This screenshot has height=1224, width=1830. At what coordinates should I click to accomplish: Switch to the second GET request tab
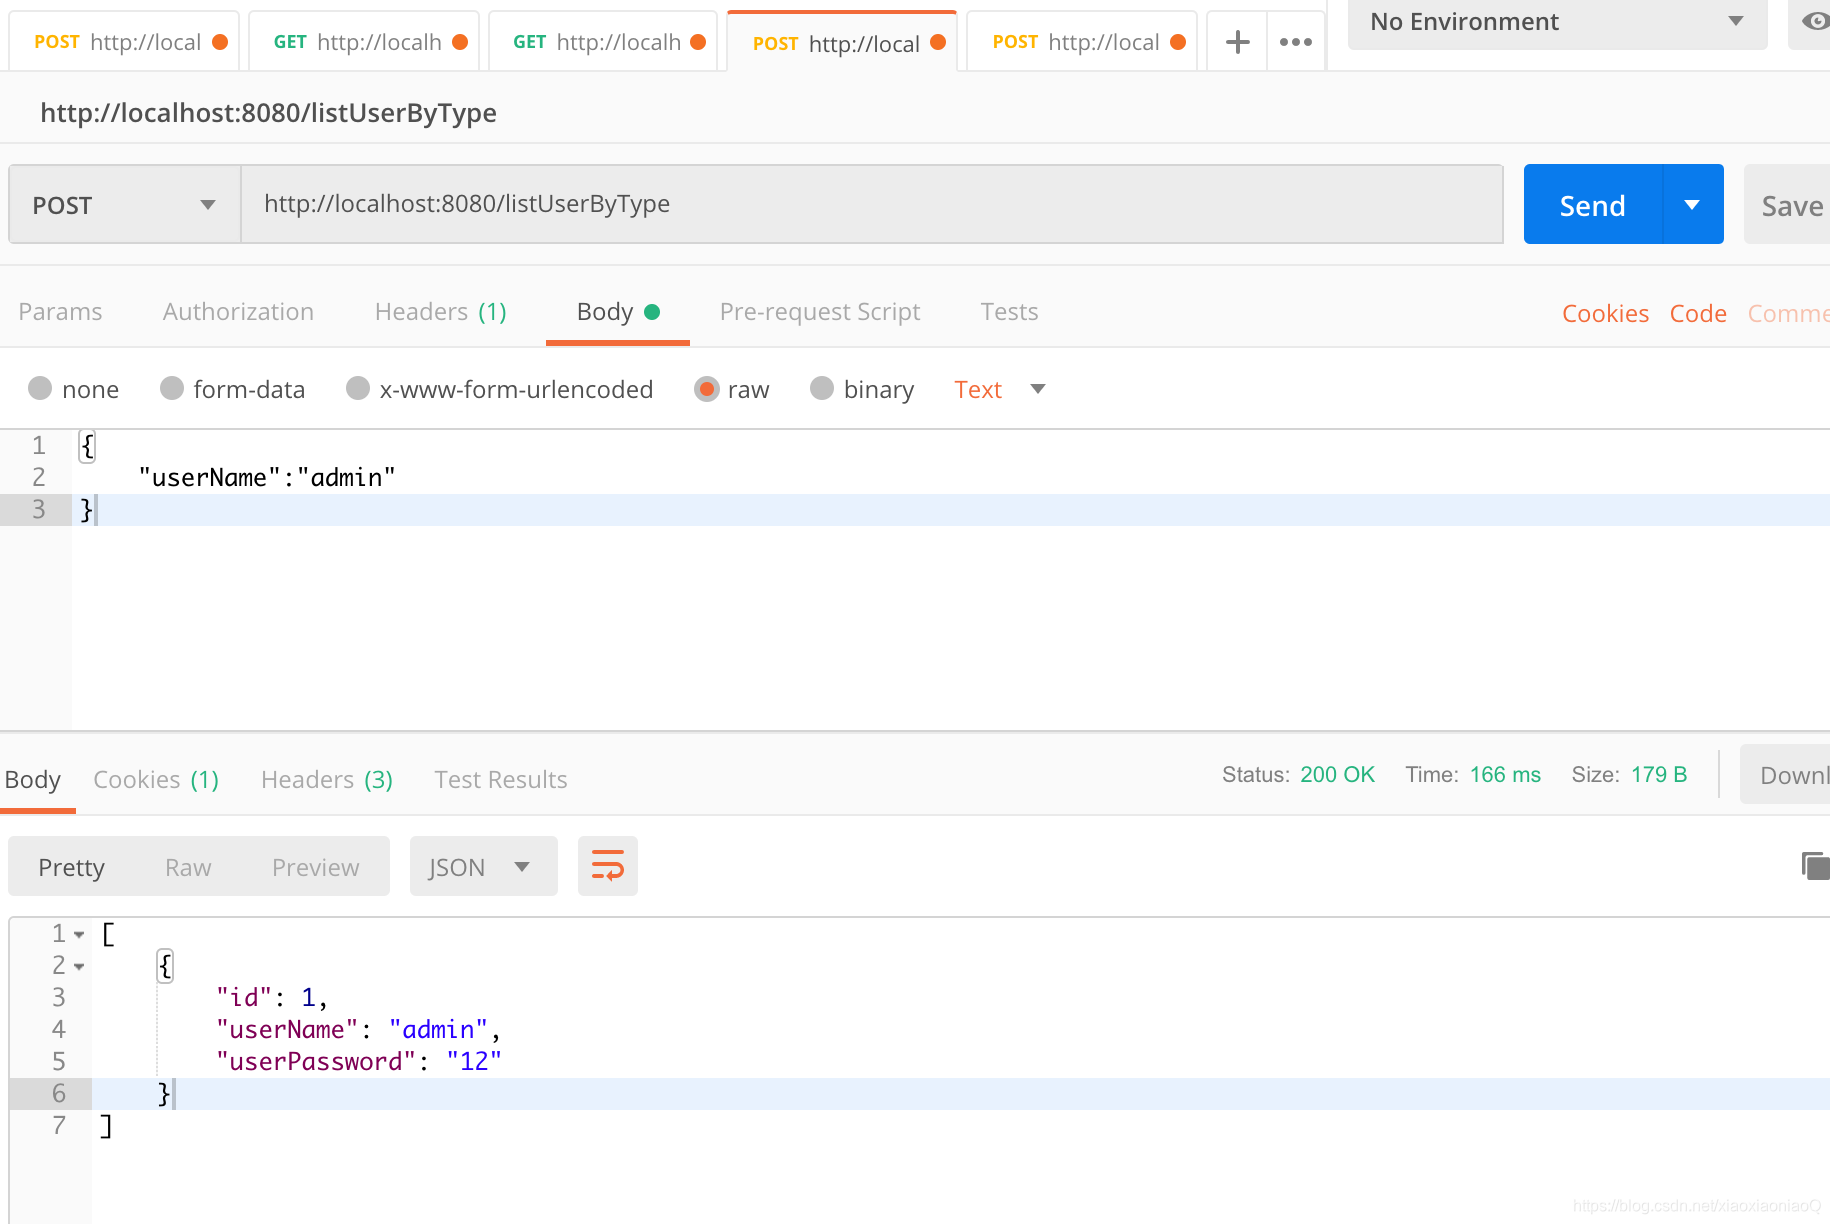click(x=603, y=42)
